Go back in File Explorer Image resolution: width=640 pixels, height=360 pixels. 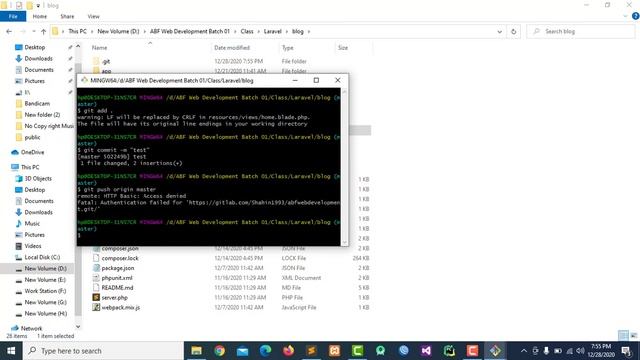[x=9, y=31]
